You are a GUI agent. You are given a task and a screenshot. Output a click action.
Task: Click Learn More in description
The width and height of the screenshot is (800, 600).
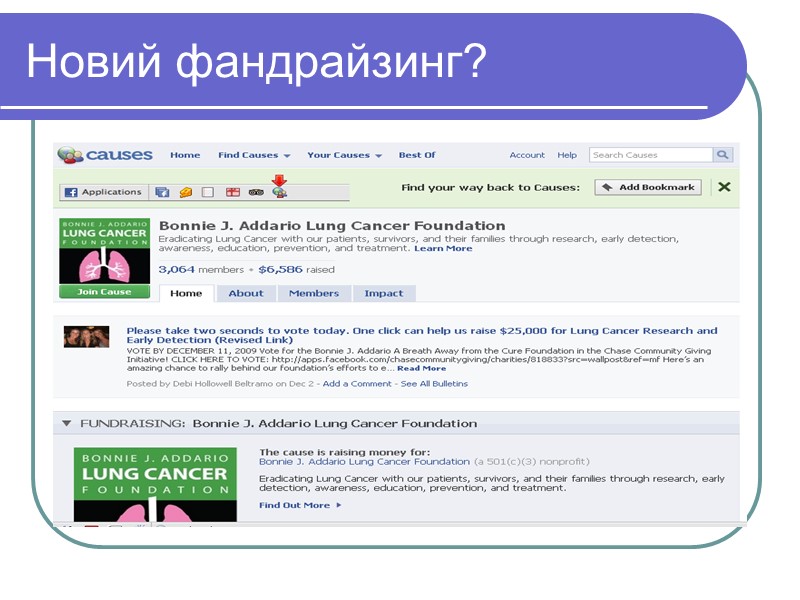[443, 248]
